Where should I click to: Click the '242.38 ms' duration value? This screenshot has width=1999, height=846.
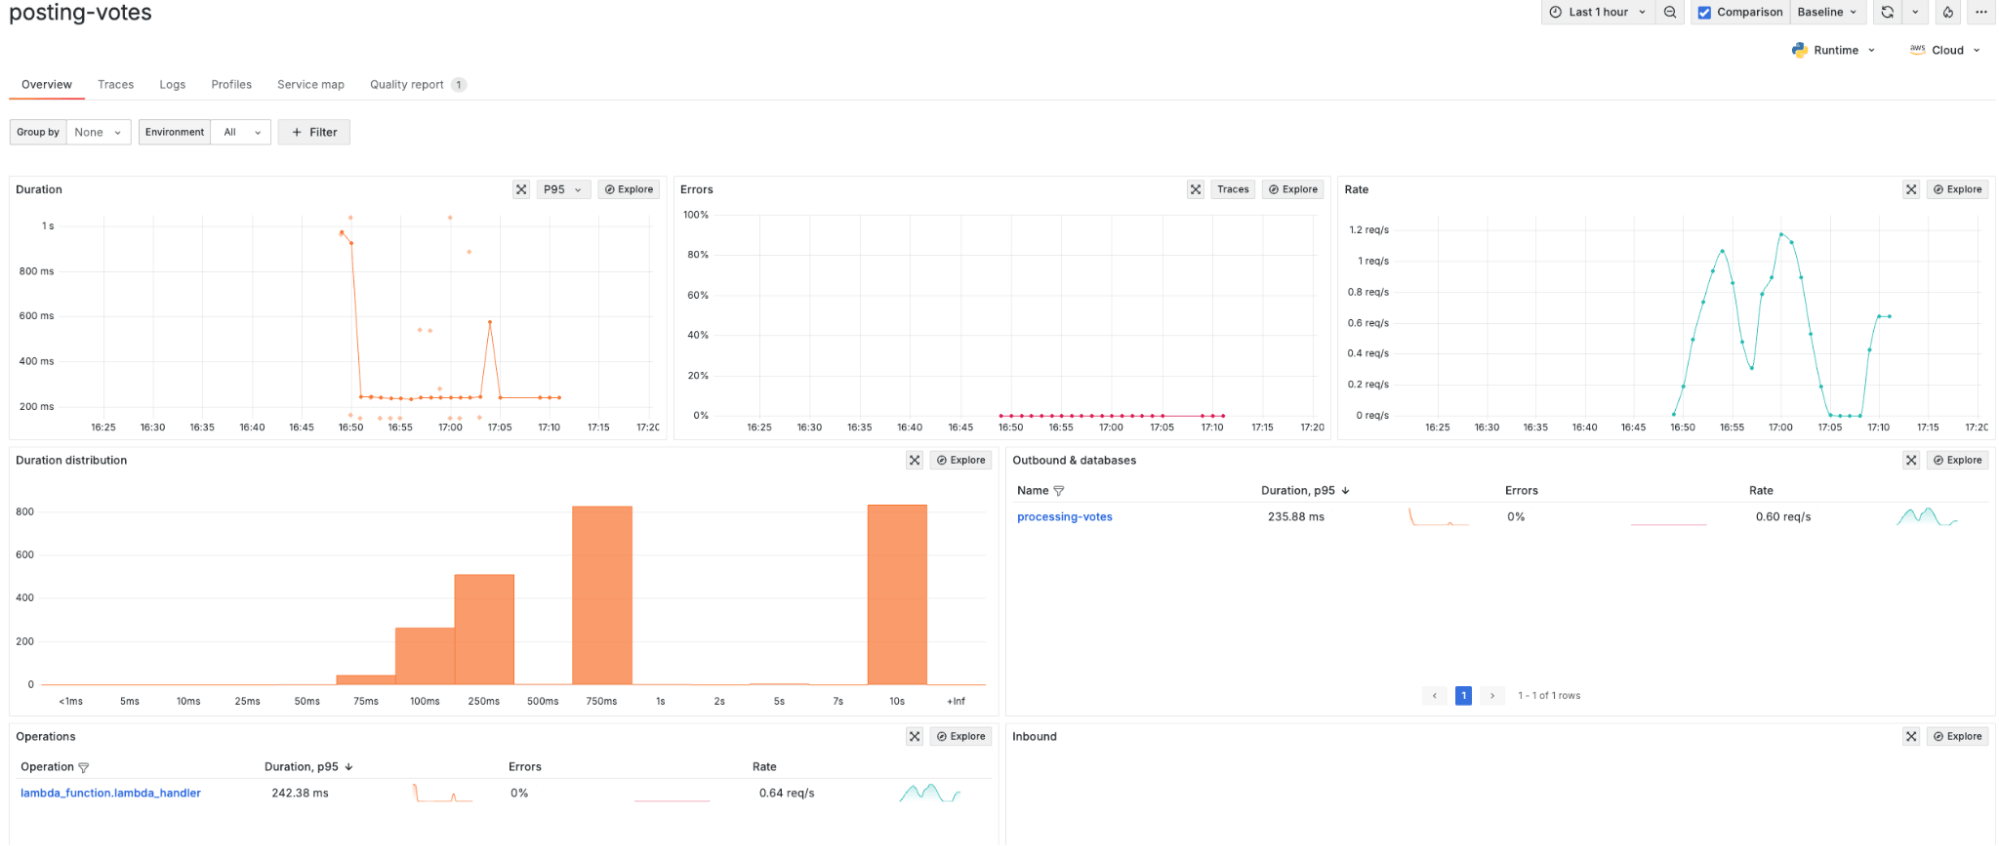click(x=300, y=793)
